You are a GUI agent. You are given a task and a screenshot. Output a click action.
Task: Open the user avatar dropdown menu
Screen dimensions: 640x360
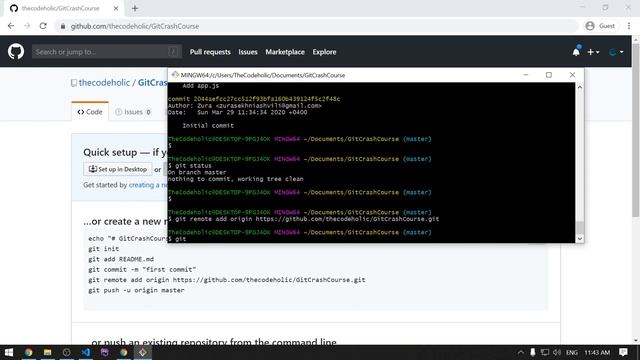pyautogui.click(x=616, y=52)
